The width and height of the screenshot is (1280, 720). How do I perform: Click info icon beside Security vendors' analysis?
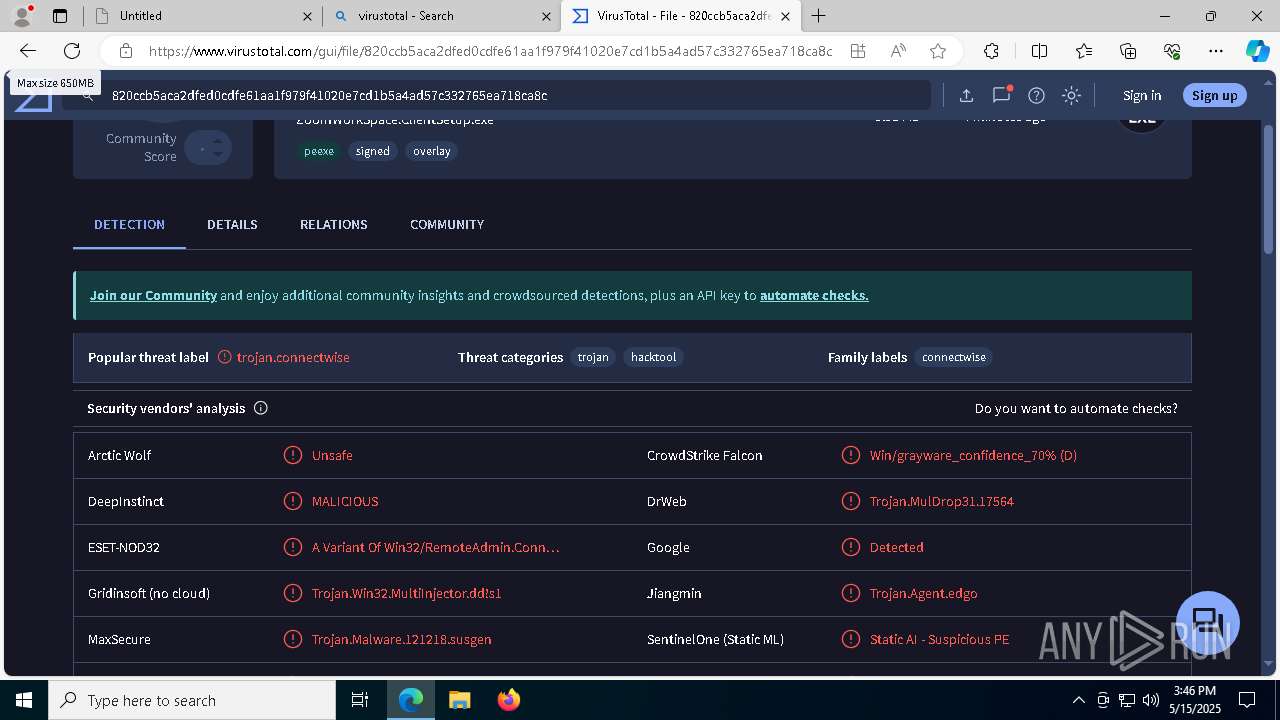pos(261,408)
